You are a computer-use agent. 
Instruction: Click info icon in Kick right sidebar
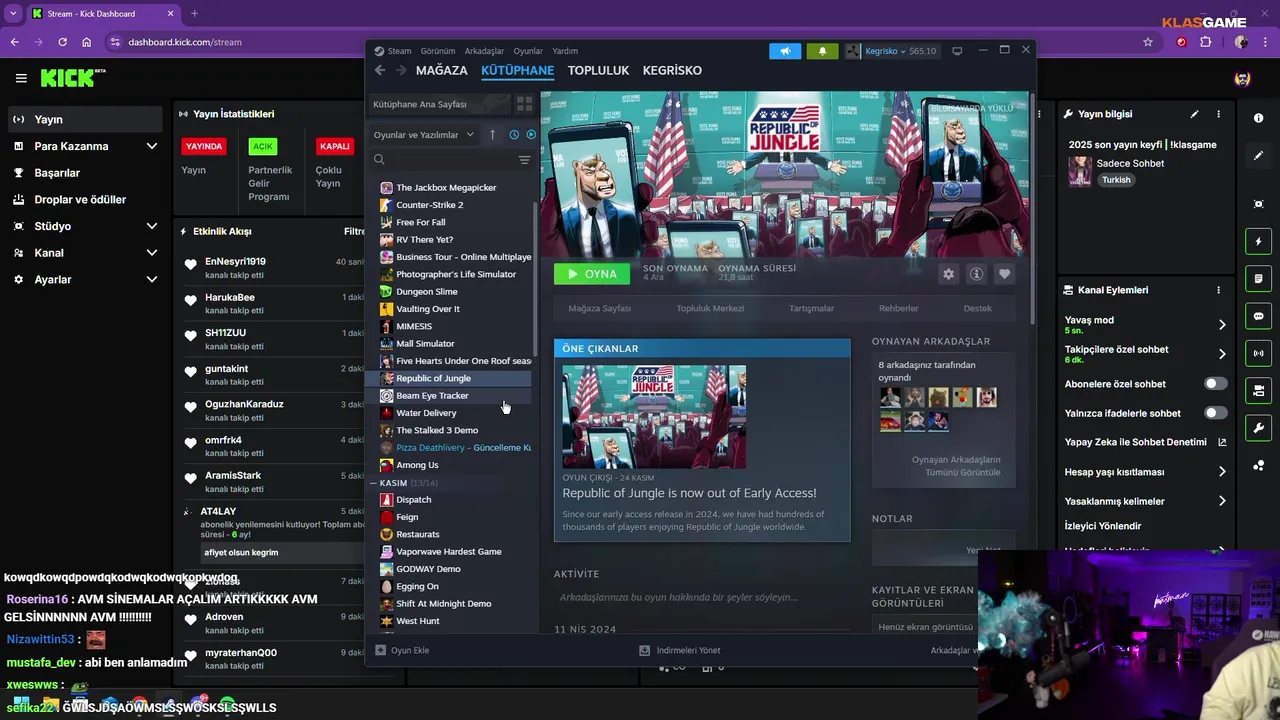point(1258,118)
